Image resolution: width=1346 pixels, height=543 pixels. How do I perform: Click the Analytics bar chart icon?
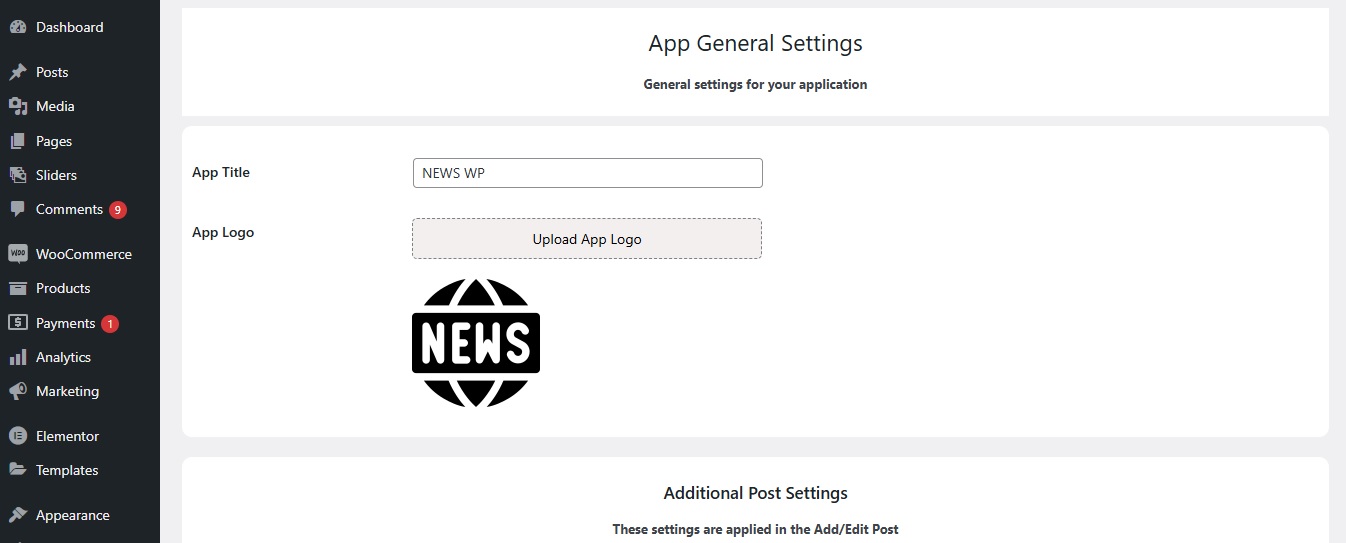click(x=17, y=357)
